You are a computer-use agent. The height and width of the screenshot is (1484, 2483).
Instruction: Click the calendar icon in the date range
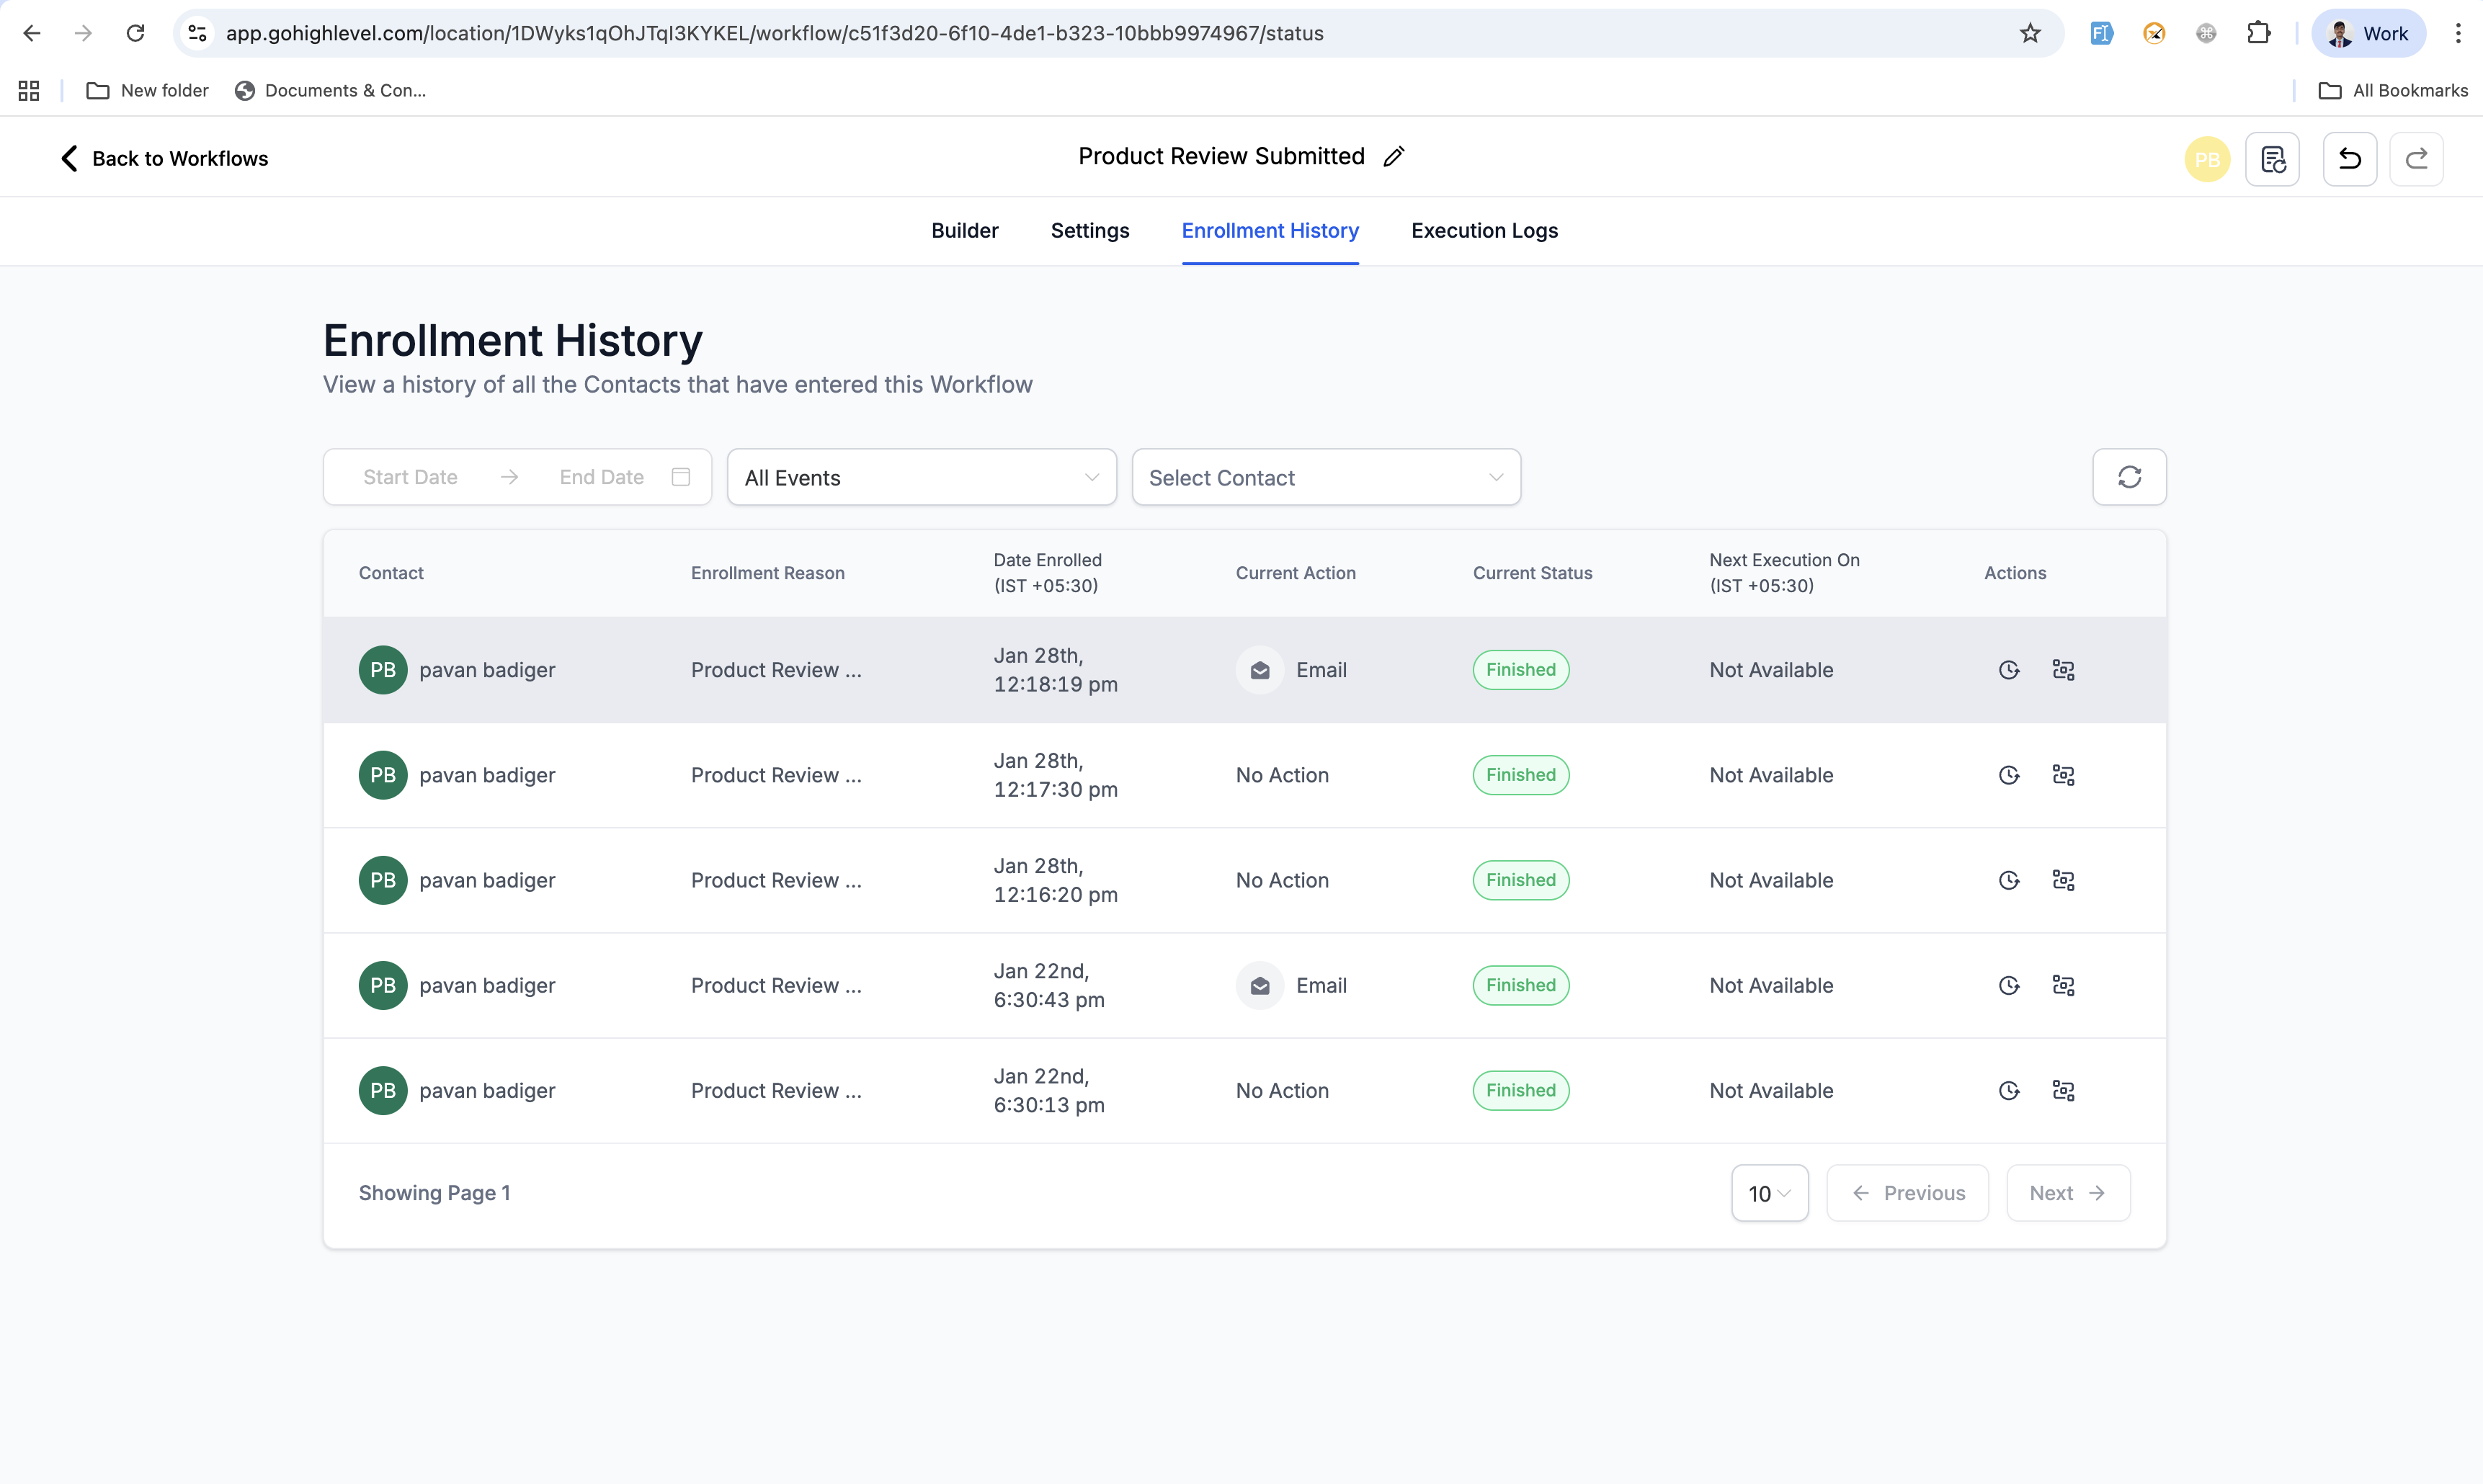click(x=681, y=477)
